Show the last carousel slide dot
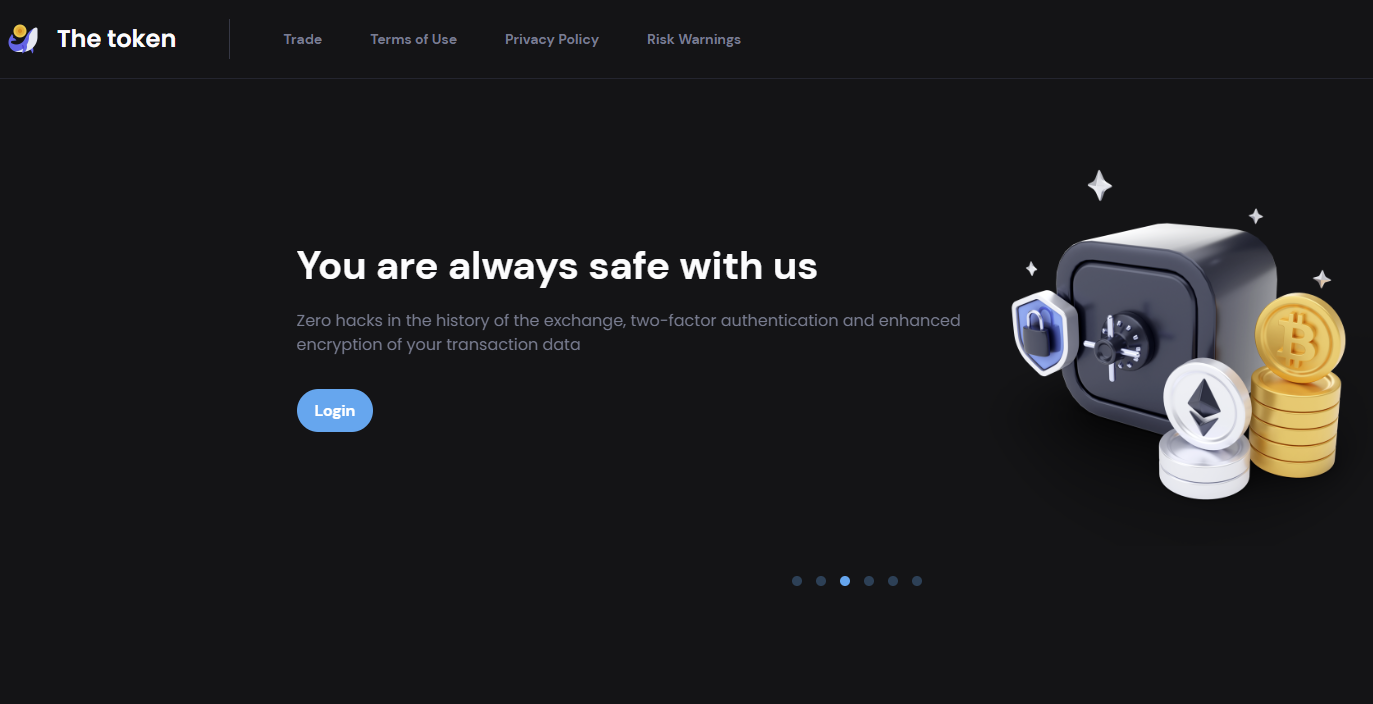This screenshot has height=704, width=1373. point(917,581)
